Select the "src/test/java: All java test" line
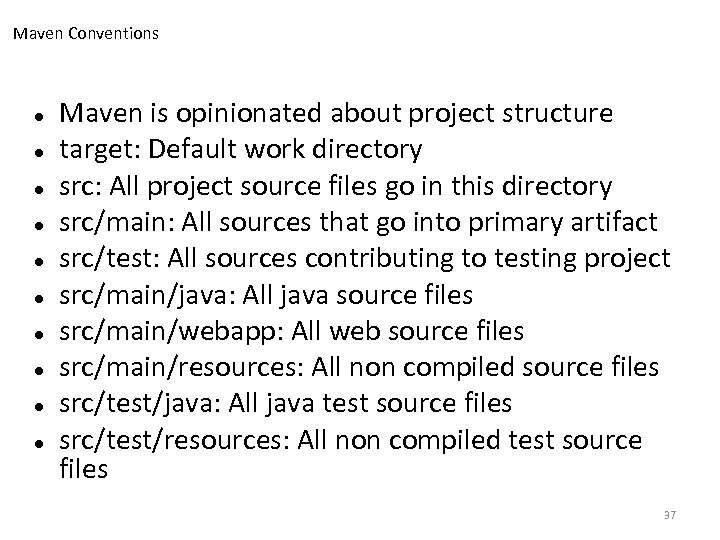 click(286, 403)
